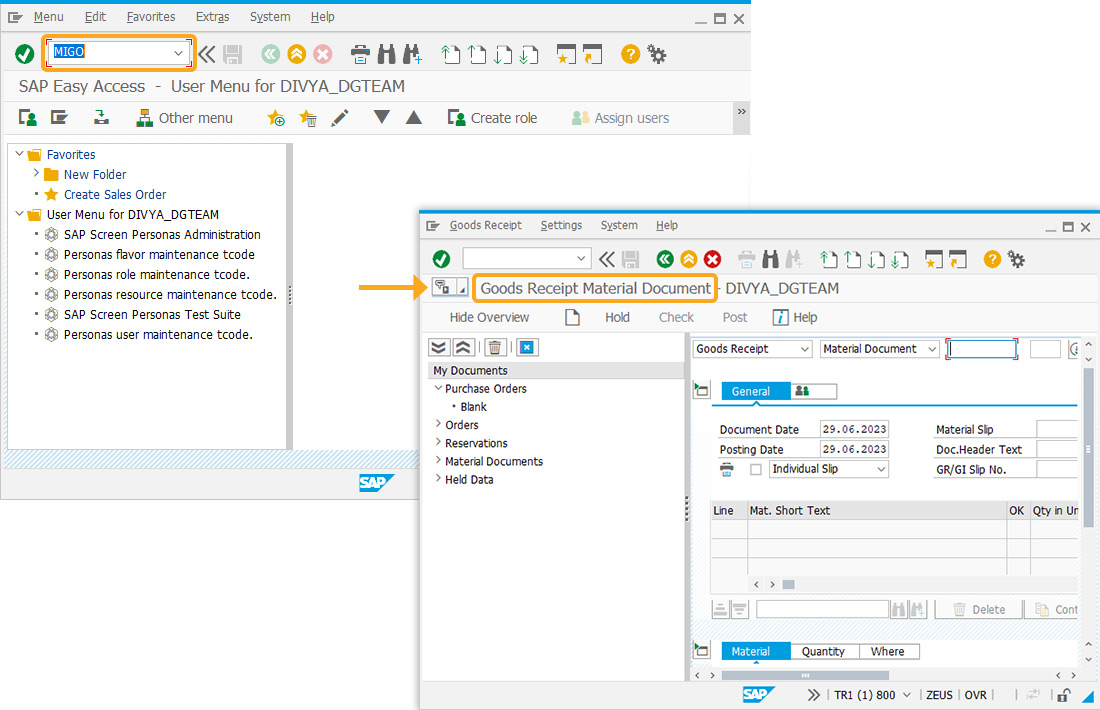Click the Print icon in SAP Easy Access toolbar
1100x710 pixels.
(x=360, y=54)
